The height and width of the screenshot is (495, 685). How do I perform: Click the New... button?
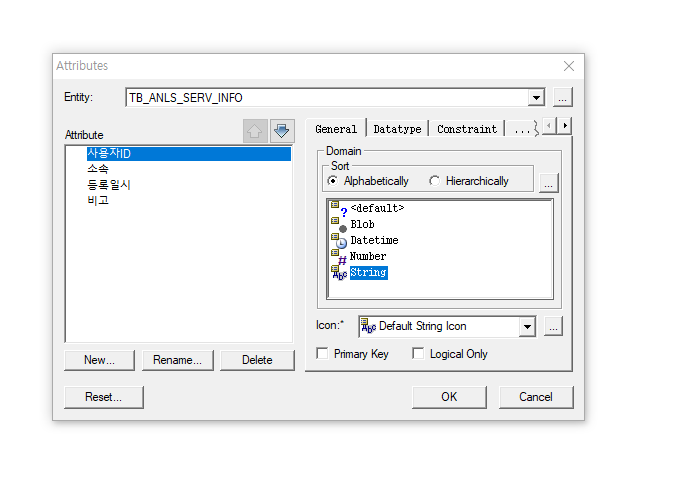(99, 360)
